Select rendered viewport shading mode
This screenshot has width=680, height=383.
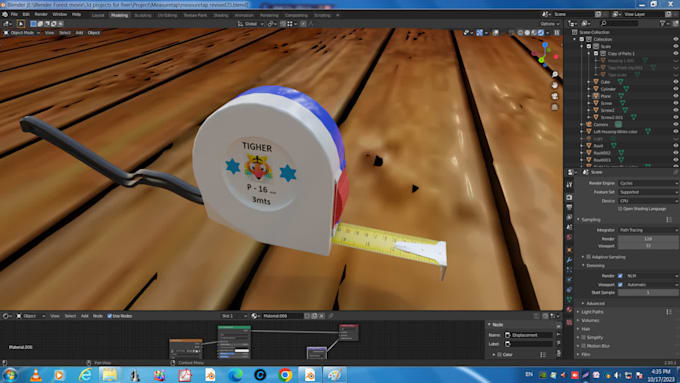coord(541,33)
